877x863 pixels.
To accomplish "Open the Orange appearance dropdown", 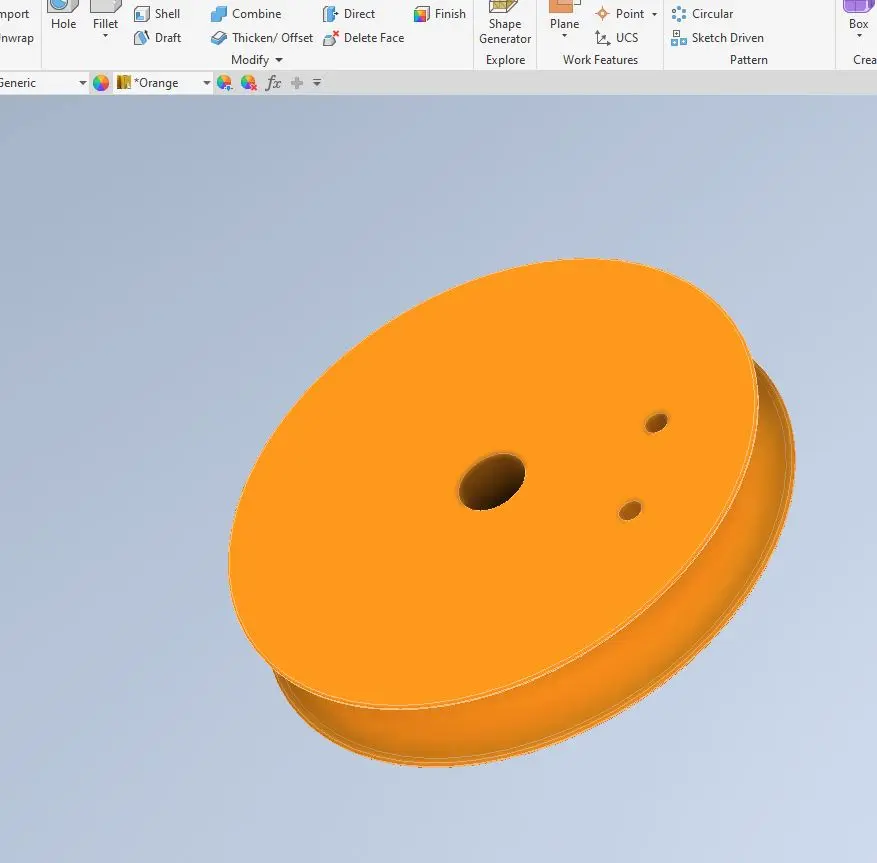I will pos(207,83).
